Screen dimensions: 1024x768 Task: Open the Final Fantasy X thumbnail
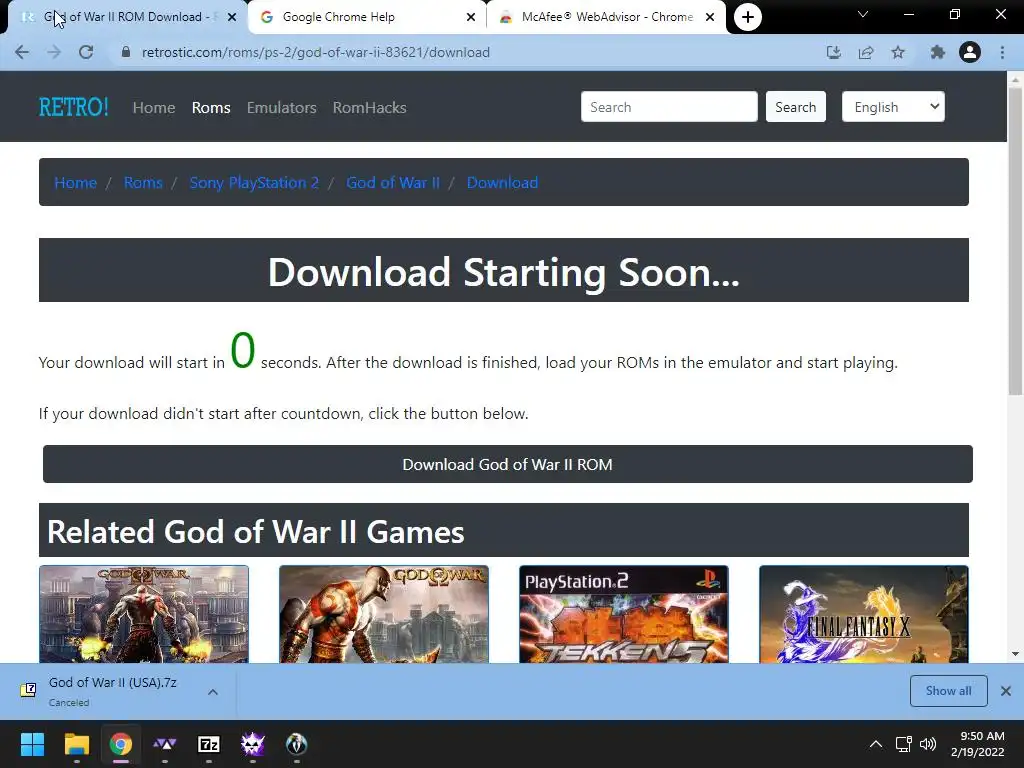pyautogui.click(x=863, y=615)
